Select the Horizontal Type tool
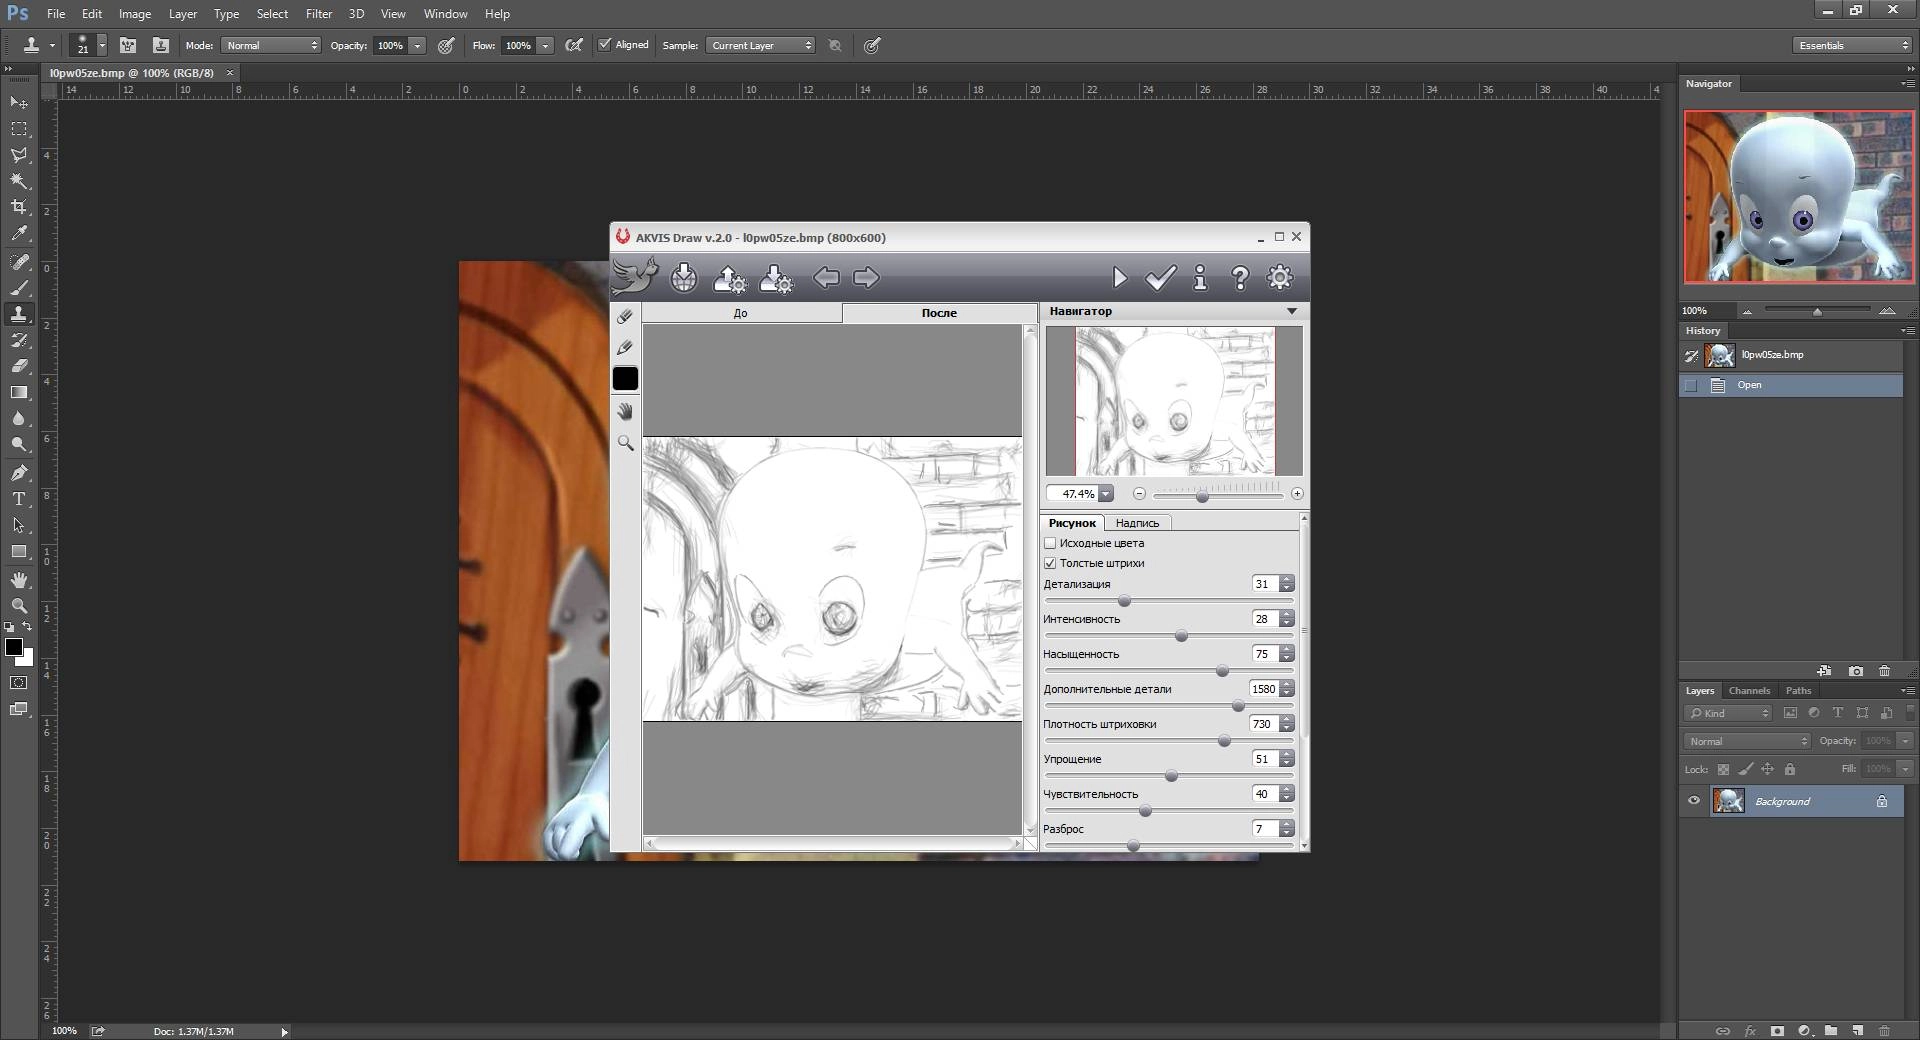 [x=19, y=498]
